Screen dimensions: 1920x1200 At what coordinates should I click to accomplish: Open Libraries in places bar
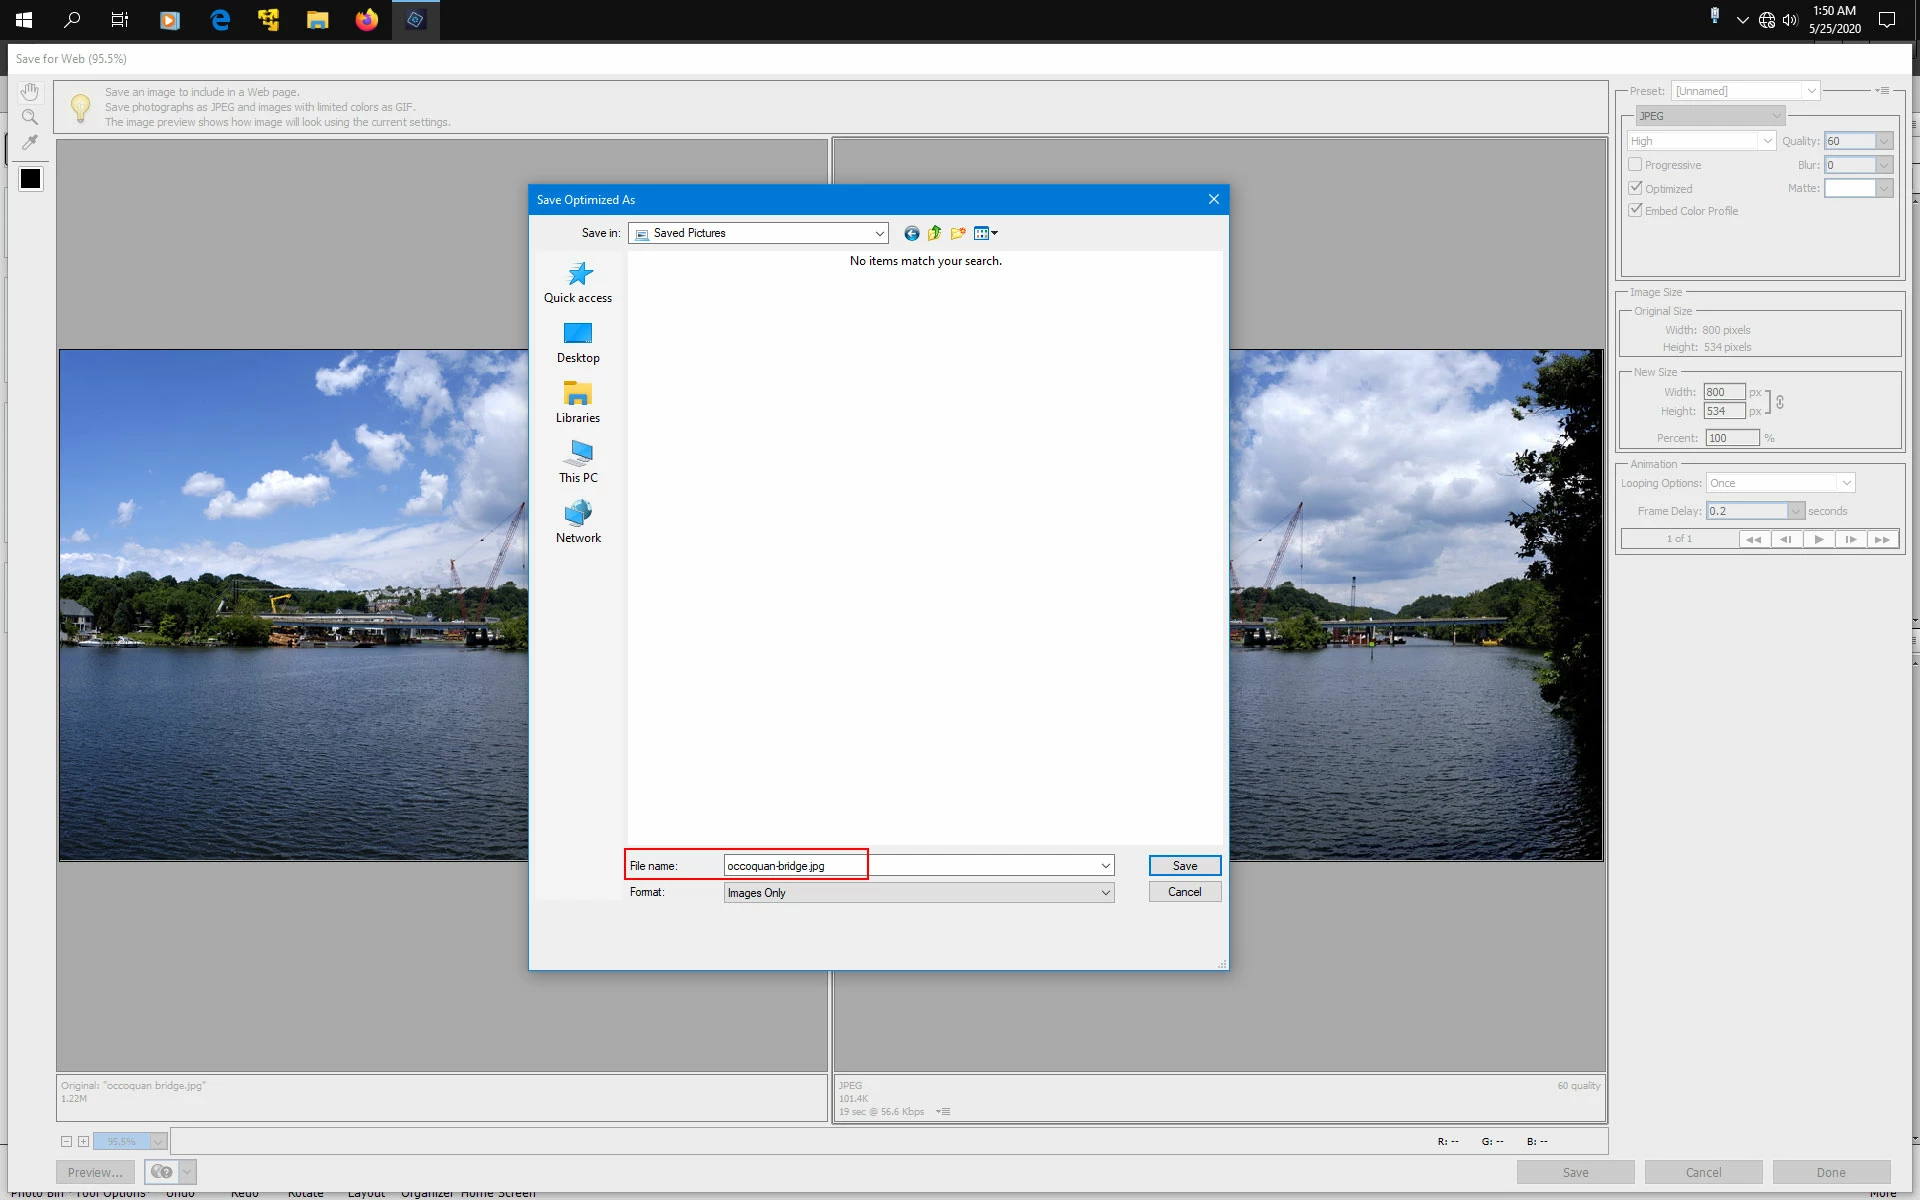tap(578, 402)
